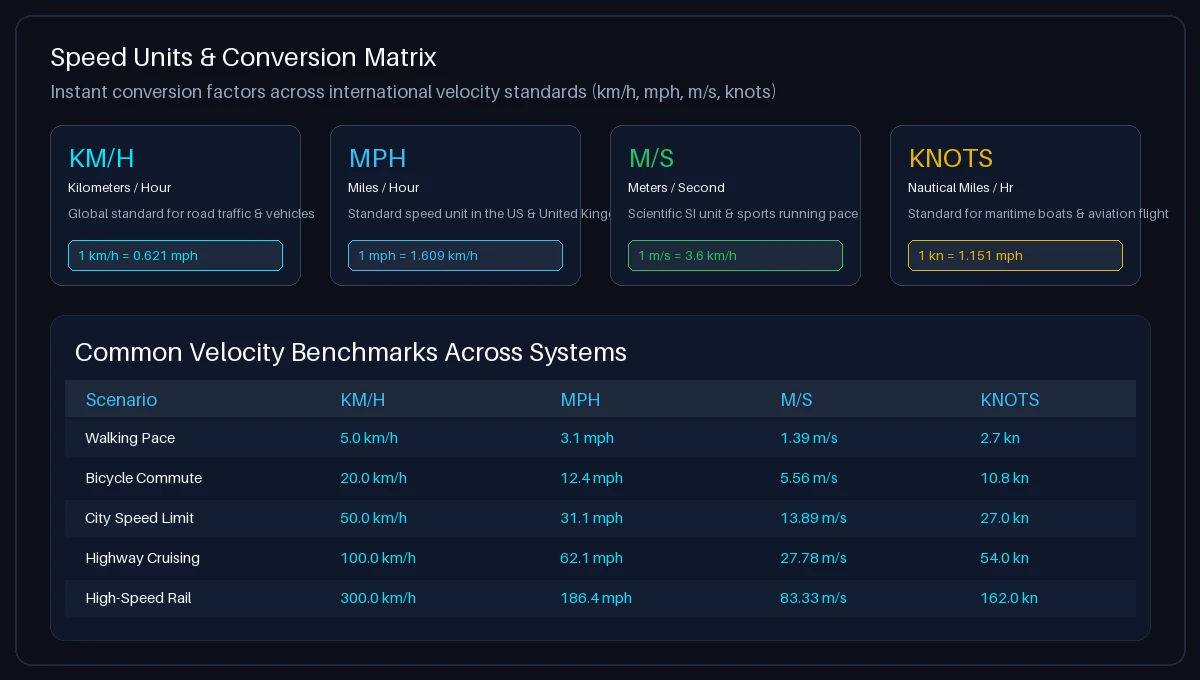Click the '10.8 kn' cell
1200x680 pixels.
pyautogui.click(x=1004, y=478)
